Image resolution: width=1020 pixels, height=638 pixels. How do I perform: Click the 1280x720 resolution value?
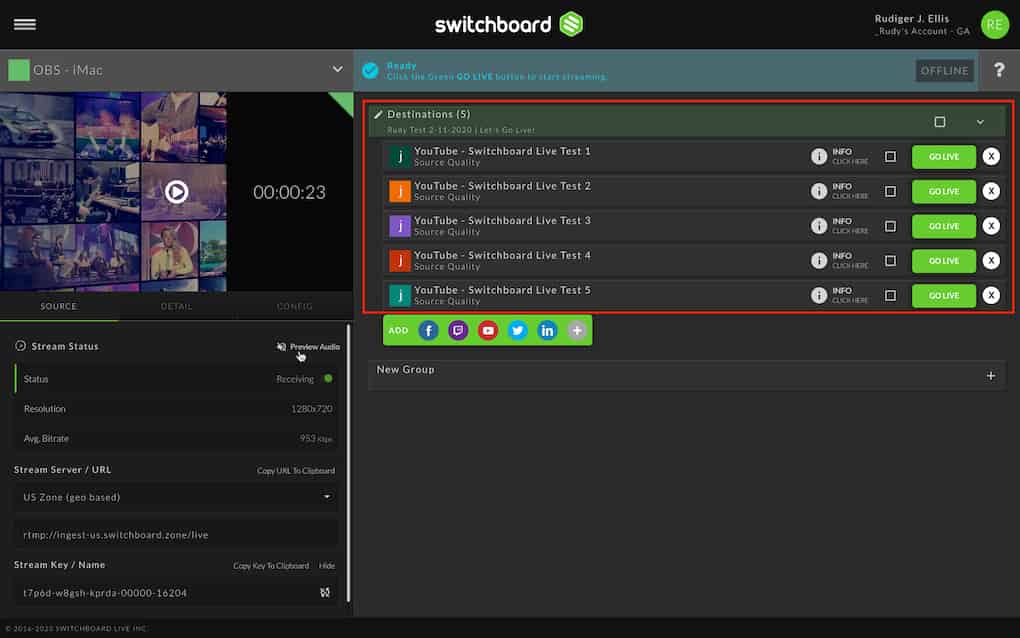click(x=312, y=409)
